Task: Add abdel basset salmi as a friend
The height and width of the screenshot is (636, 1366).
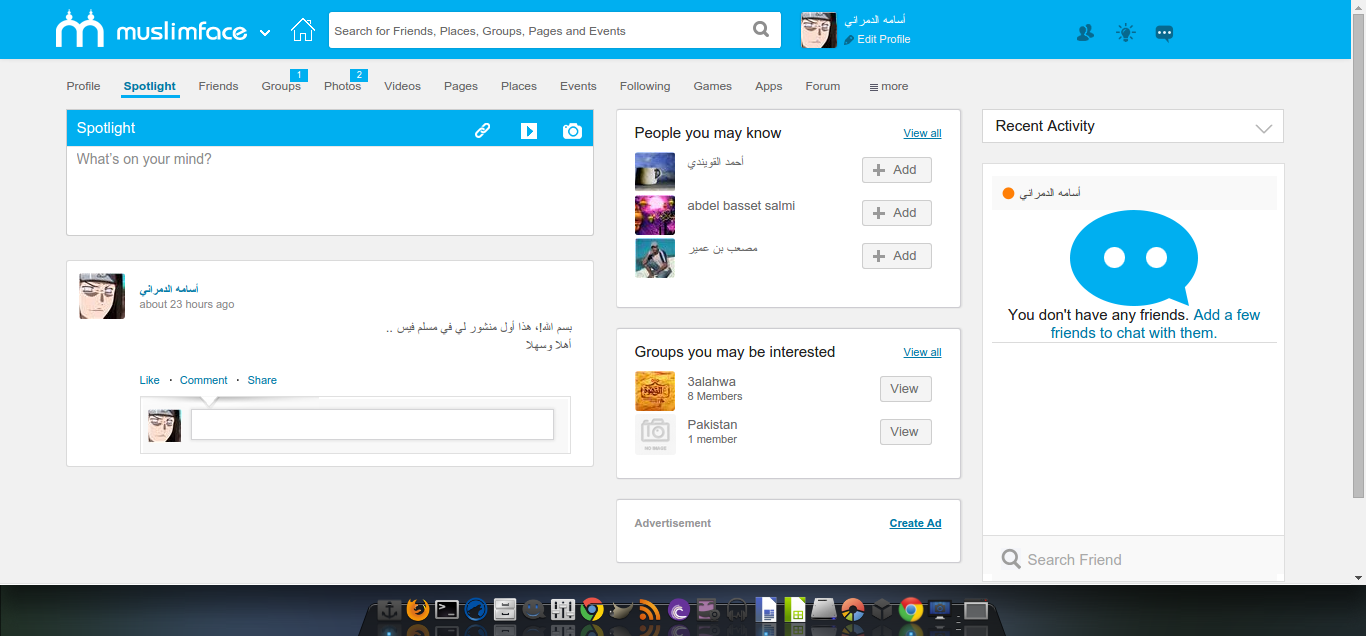Action: 896,212
